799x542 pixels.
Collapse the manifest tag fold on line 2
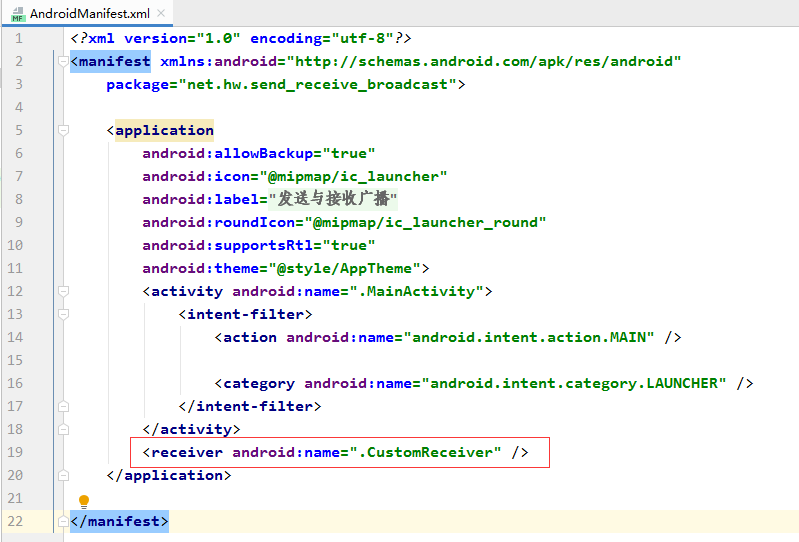click(63, 62)
